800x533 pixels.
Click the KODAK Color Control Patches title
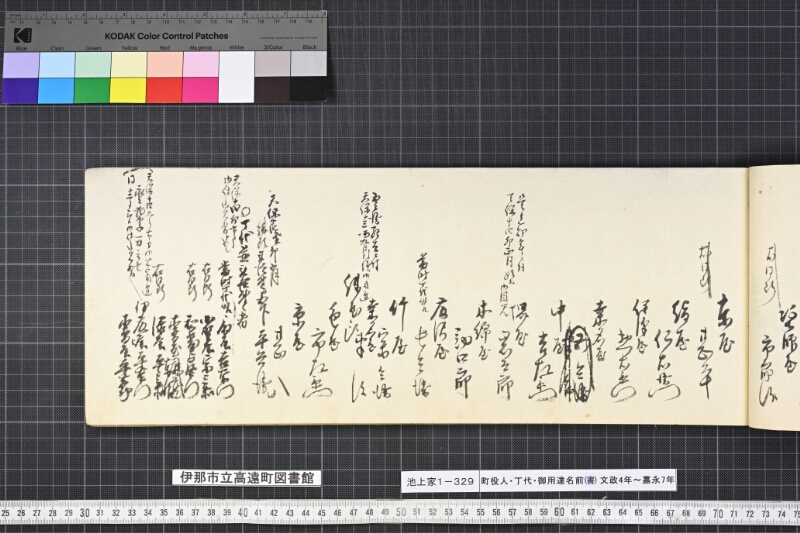(166, 36)
